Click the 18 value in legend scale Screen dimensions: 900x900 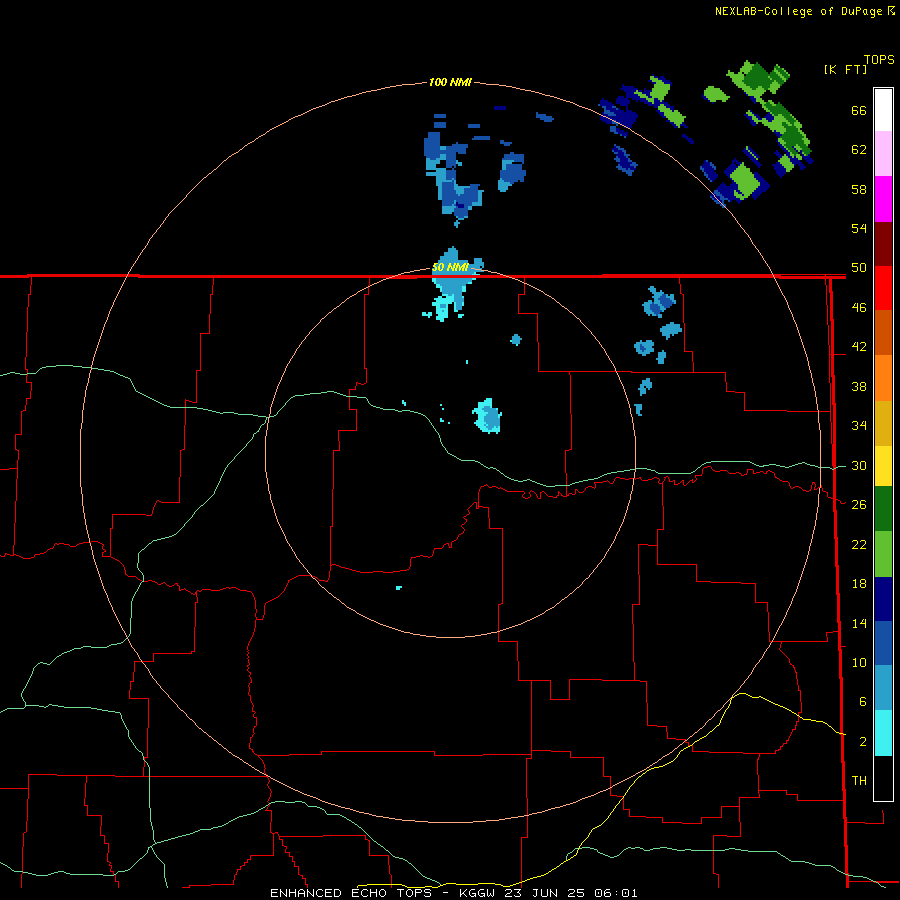859,583
